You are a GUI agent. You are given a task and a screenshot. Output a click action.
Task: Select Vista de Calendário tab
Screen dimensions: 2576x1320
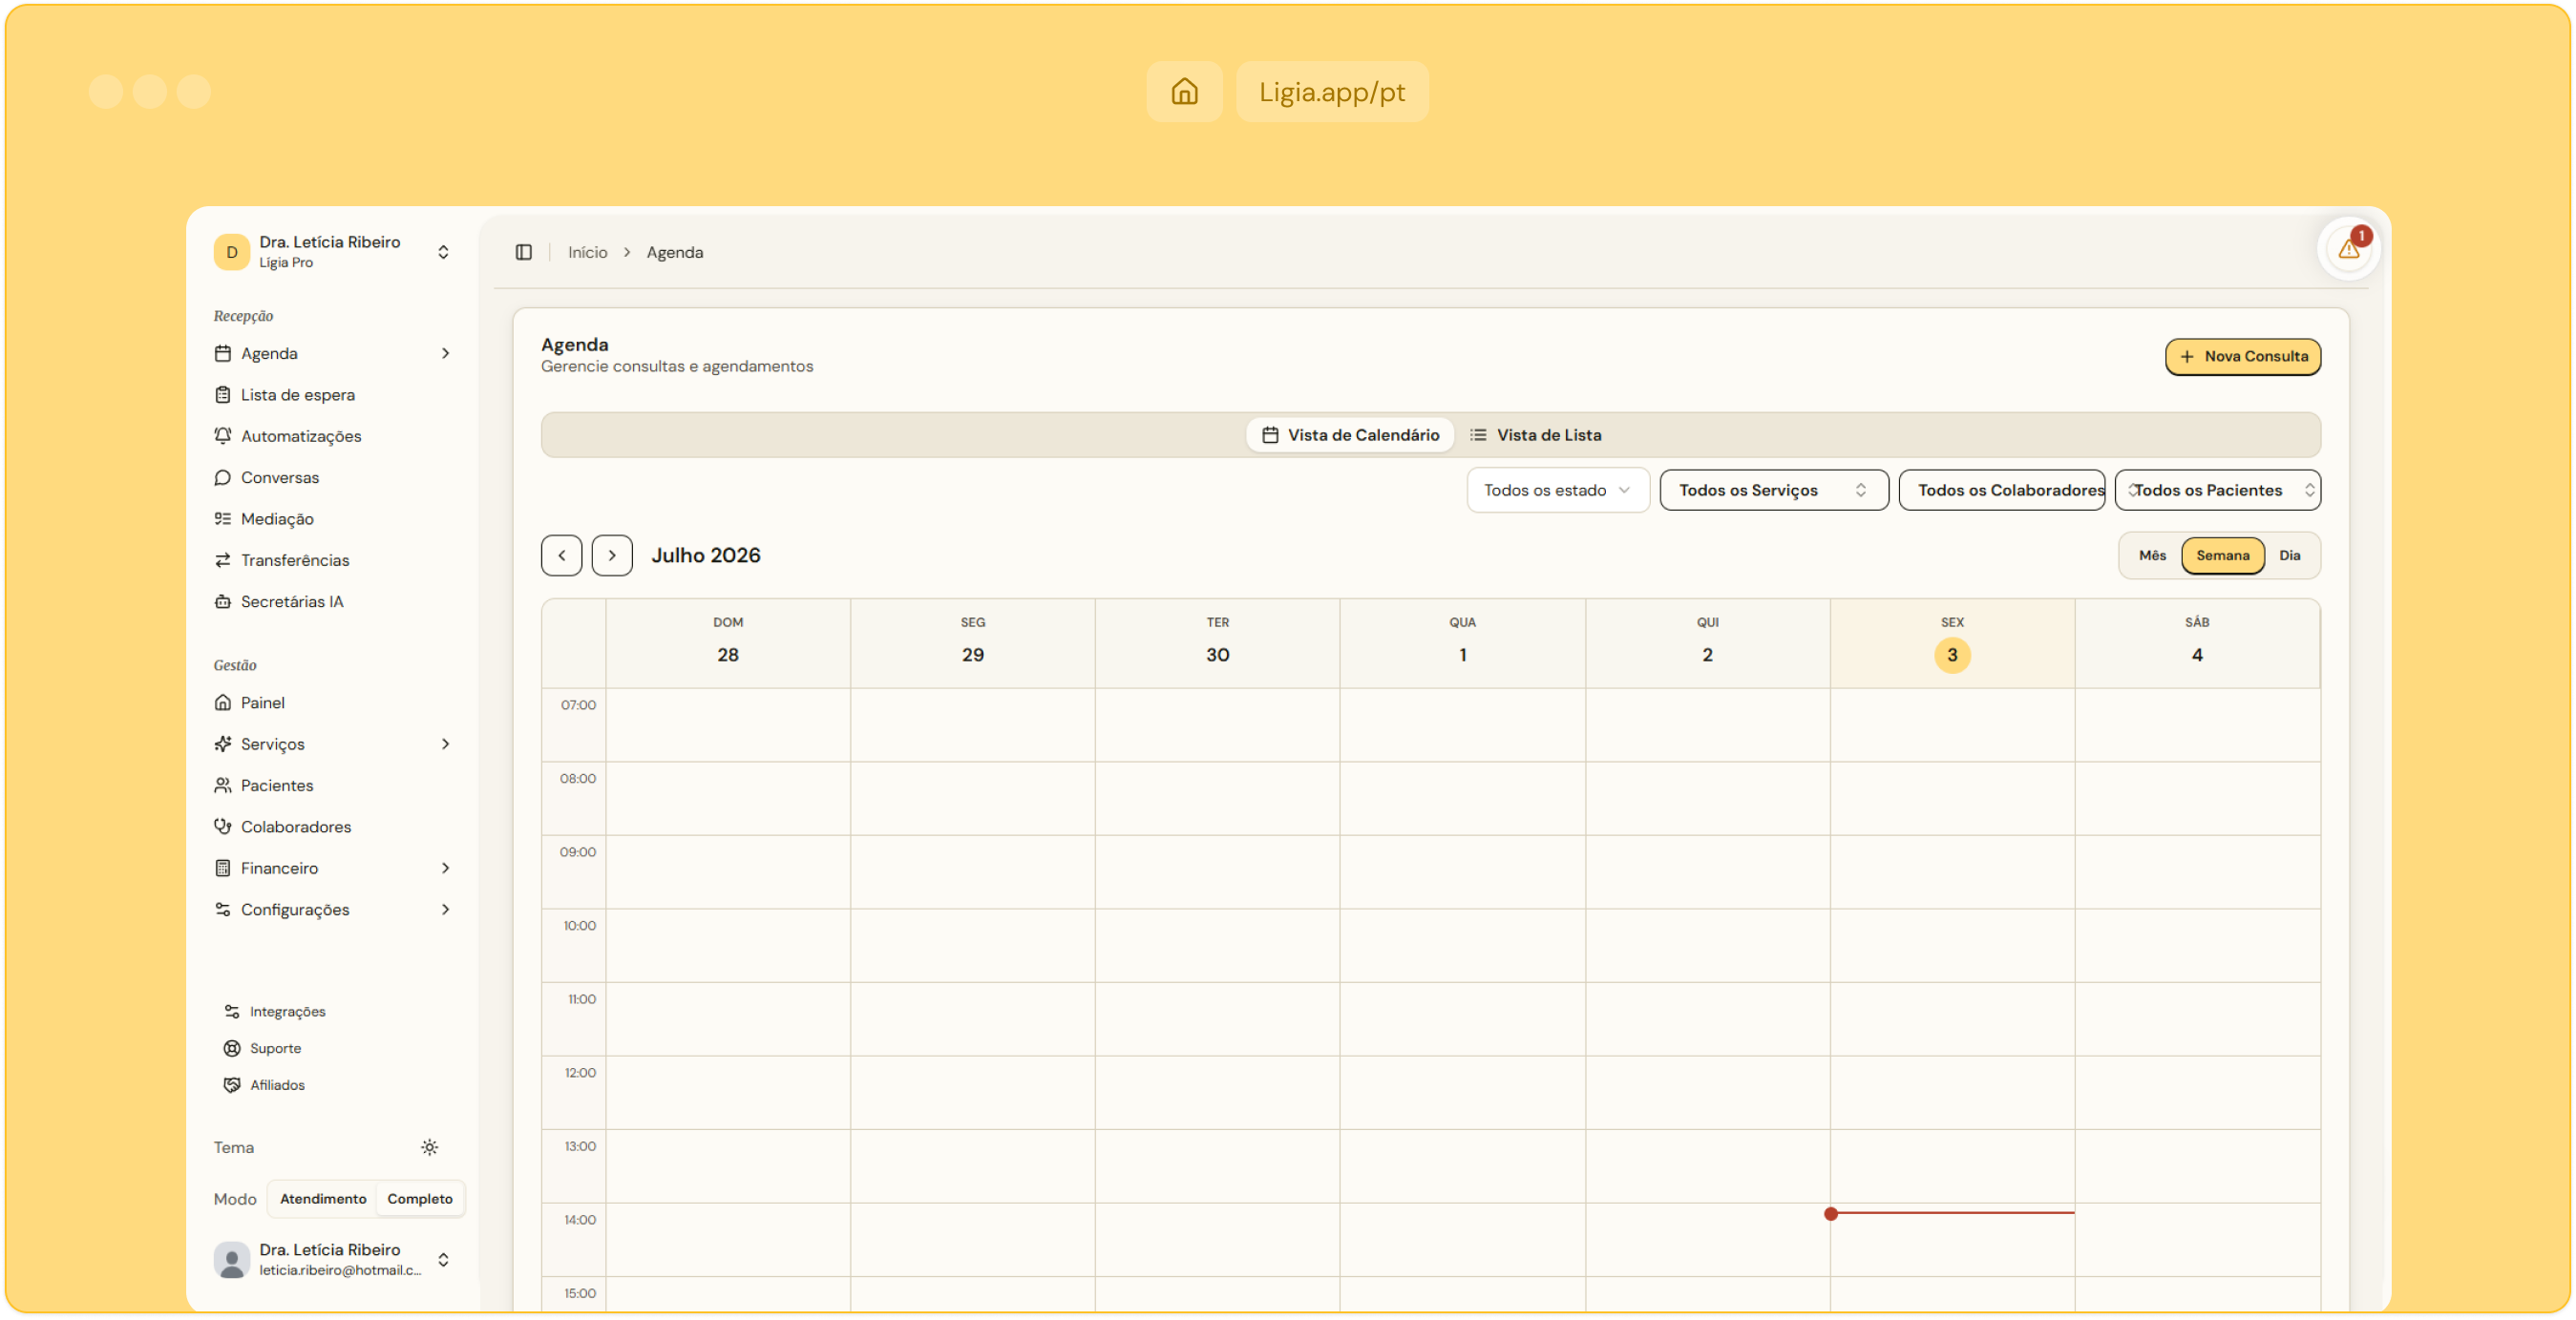tap(1350, 435)
